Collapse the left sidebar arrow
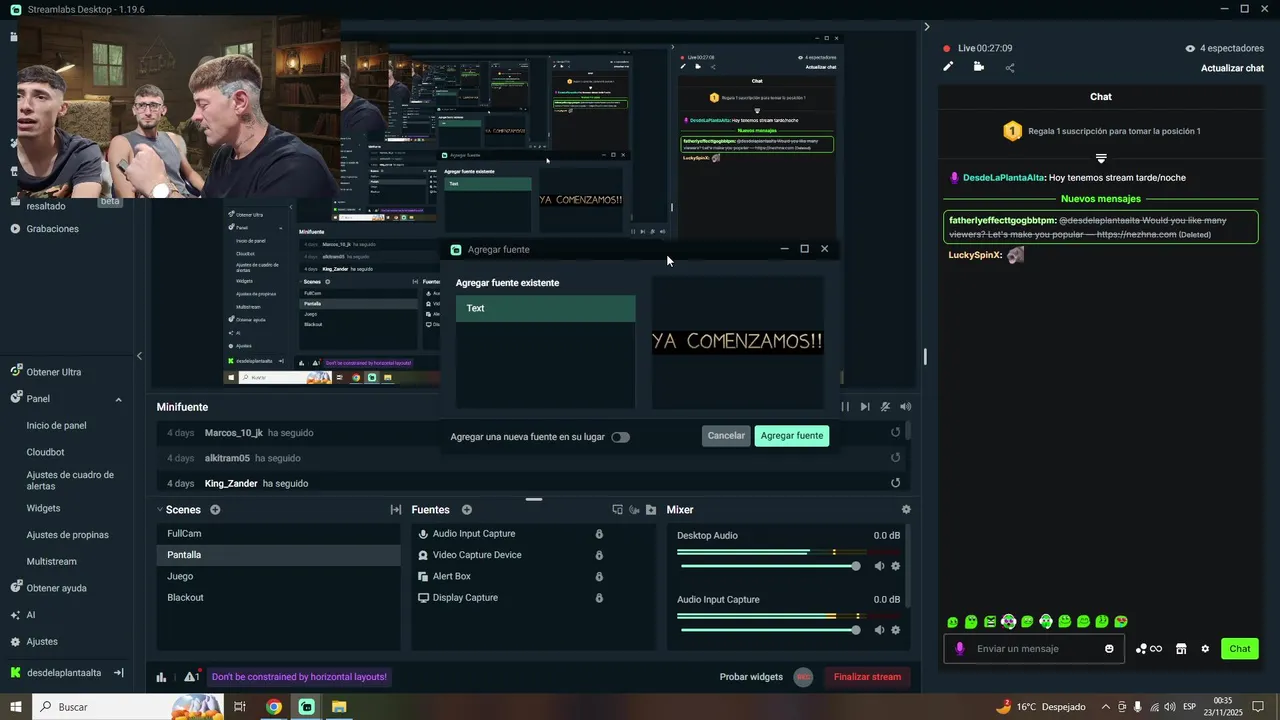The width and height of the screenshot is (1280, 720). tap(139, 356)
